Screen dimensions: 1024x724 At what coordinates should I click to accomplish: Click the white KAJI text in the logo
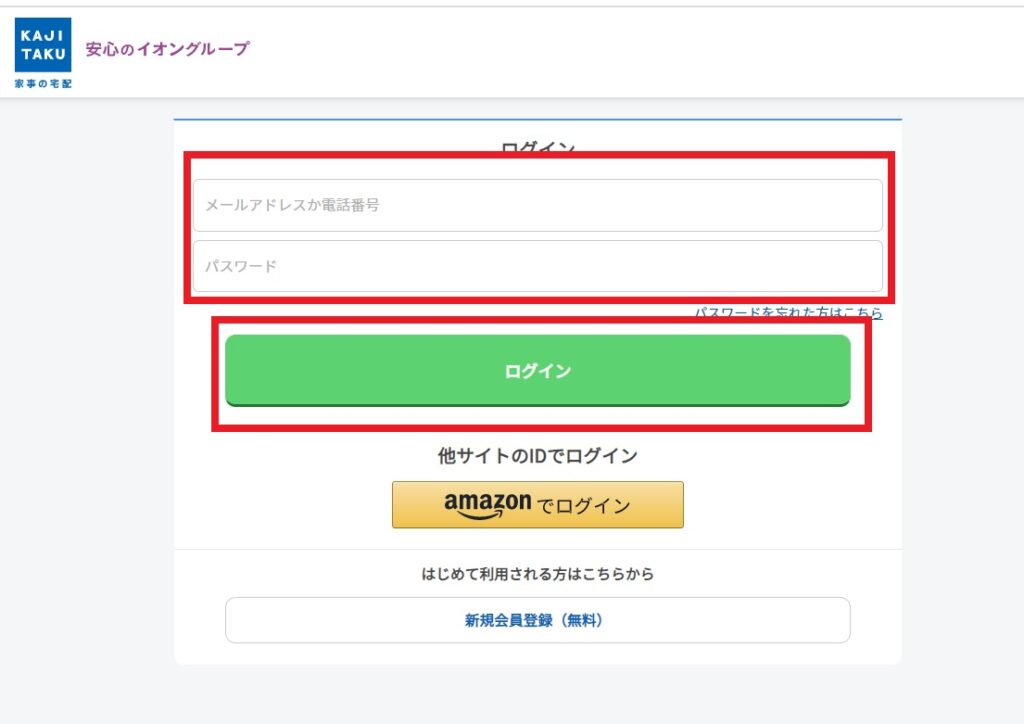pyautogui.click(x=43, y=34)
